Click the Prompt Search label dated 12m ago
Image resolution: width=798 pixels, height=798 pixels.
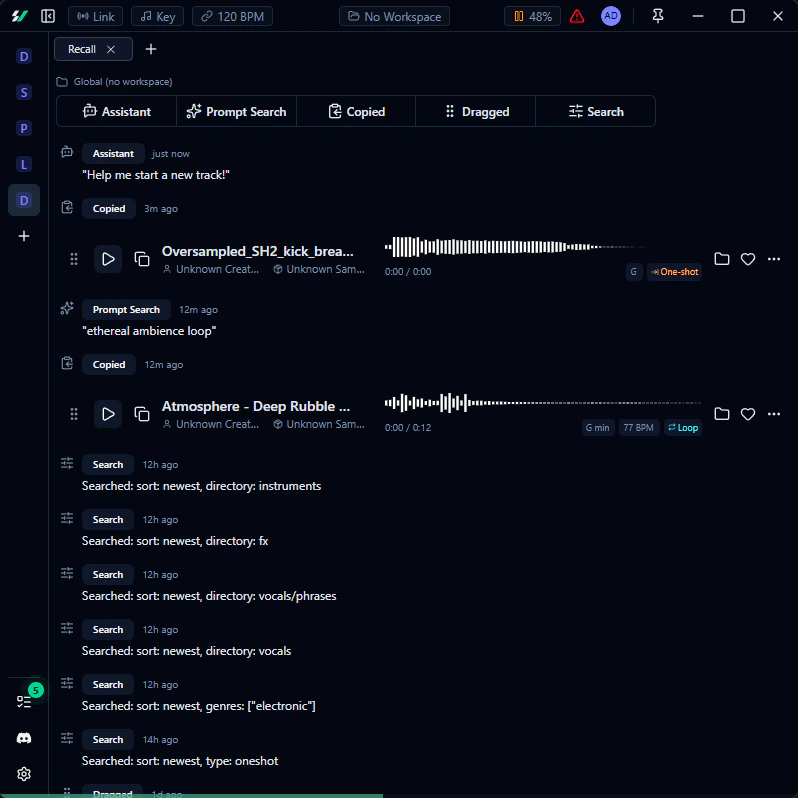pyautogui.click(x=126, y=309)
